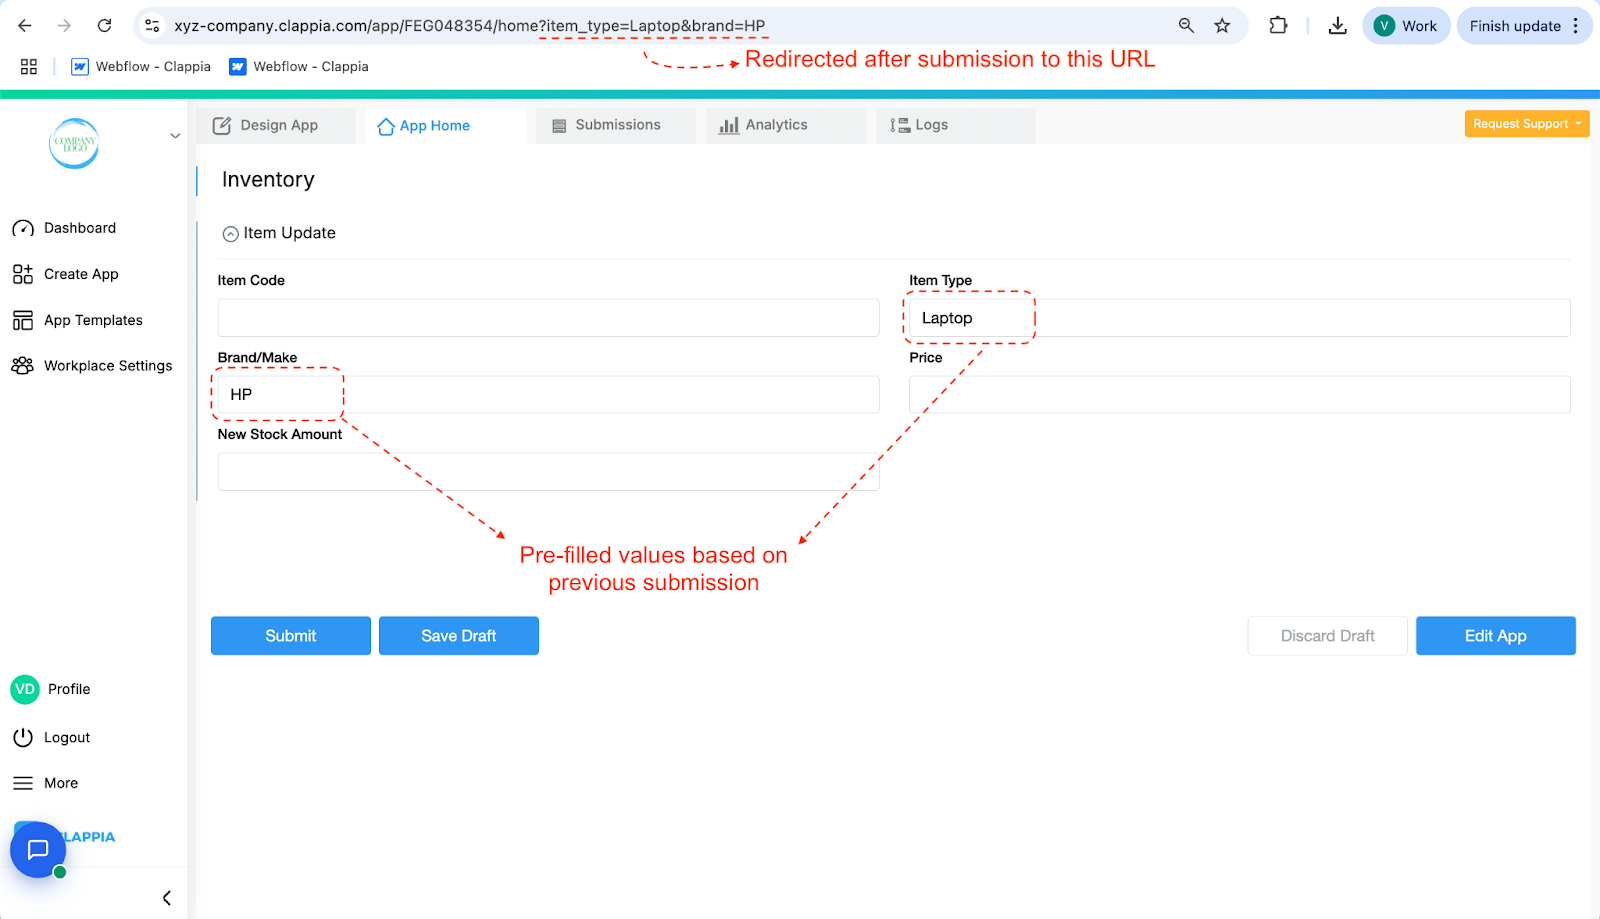Open the apps grid in bookmarks bar

pyautogui.click(x=29, y=66)
